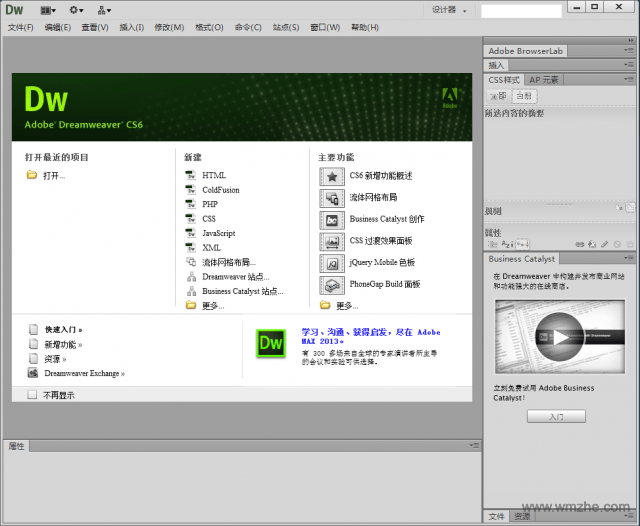
Task: Select the Business Catalyst panel tab
Action: [522, 259]
